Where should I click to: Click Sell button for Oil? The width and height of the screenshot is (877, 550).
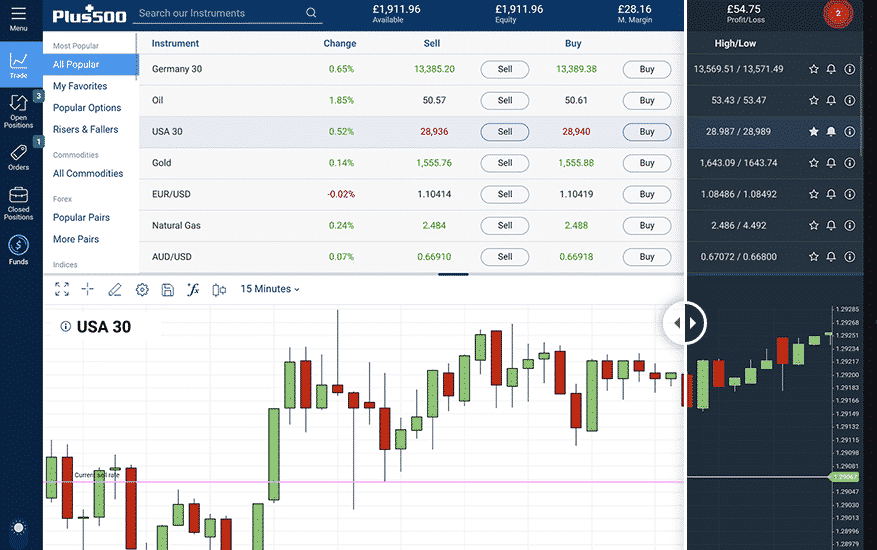(504, 100)
